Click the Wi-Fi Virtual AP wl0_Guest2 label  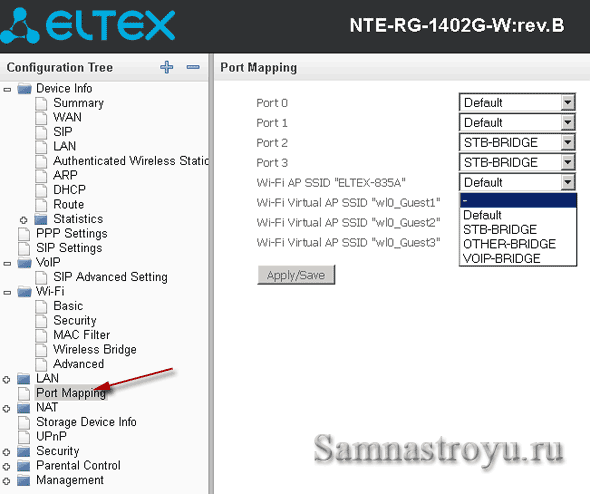348,223
